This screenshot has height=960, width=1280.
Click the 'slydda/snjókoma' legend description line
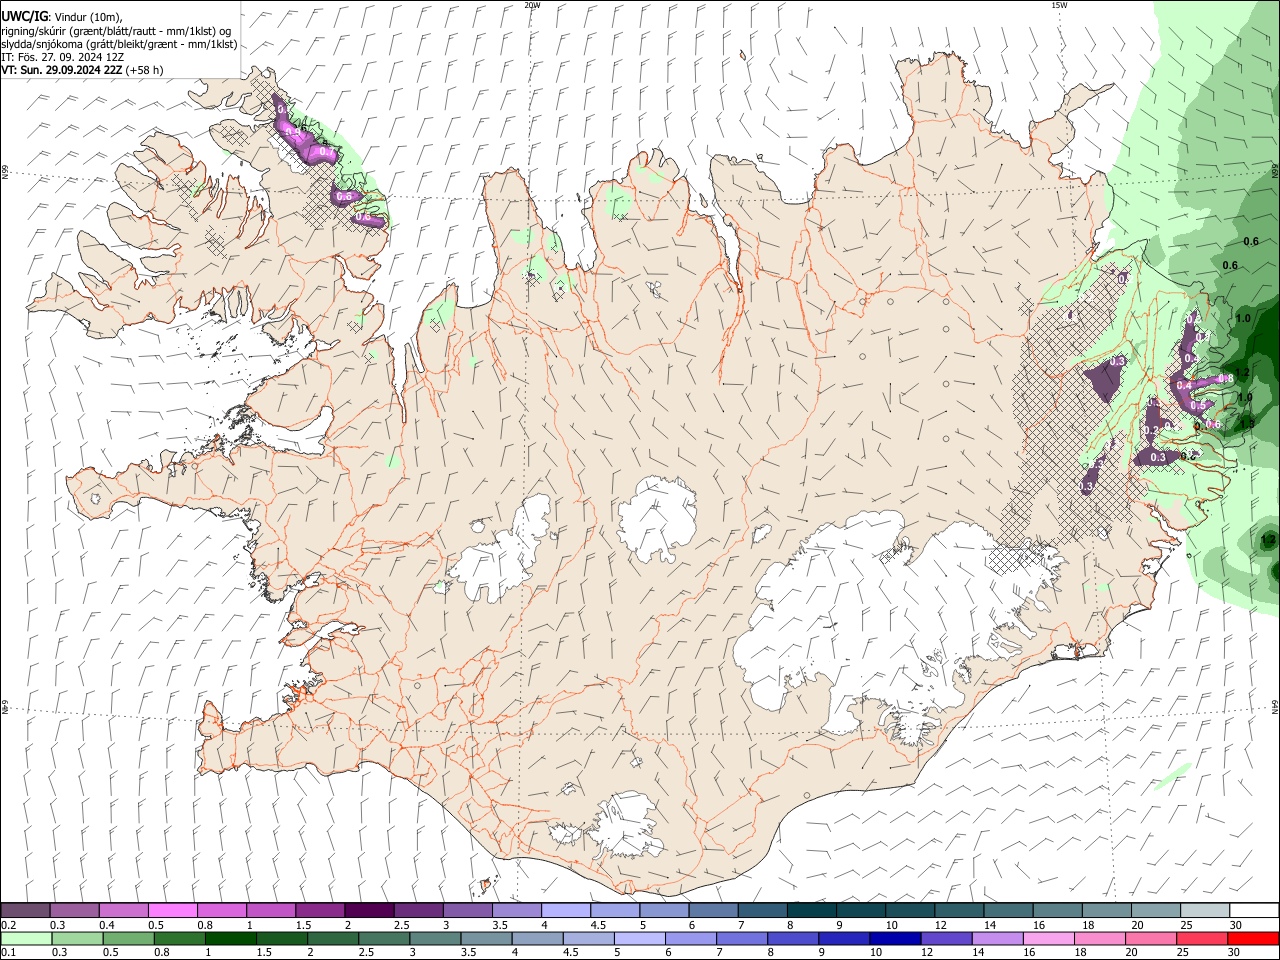[x=119, y=44]
